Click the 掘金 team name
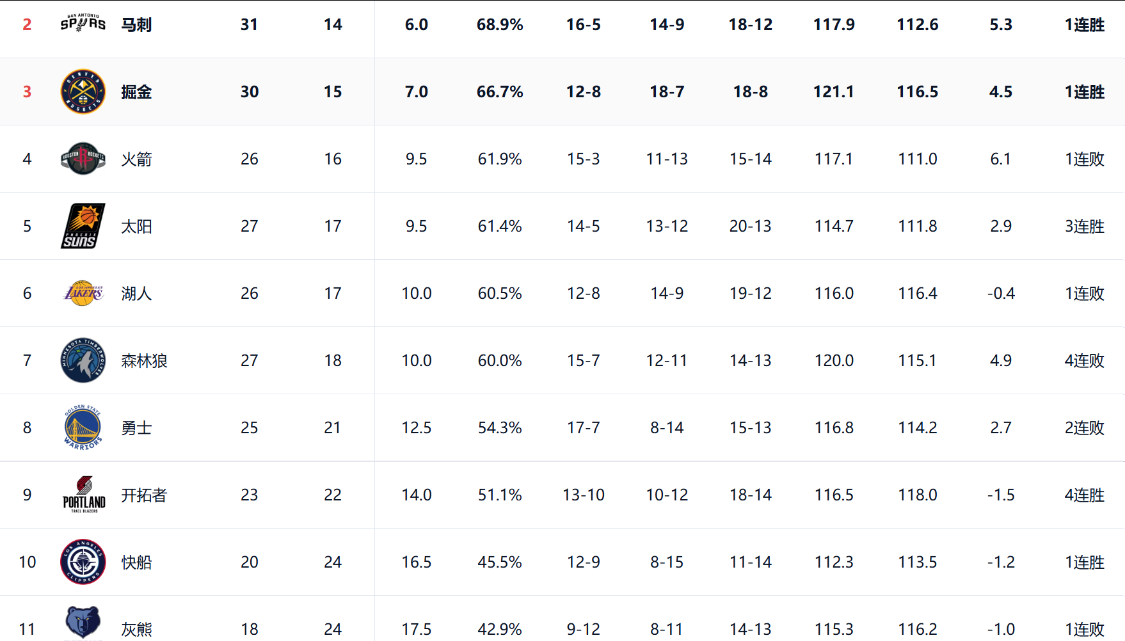 [136, 92]
